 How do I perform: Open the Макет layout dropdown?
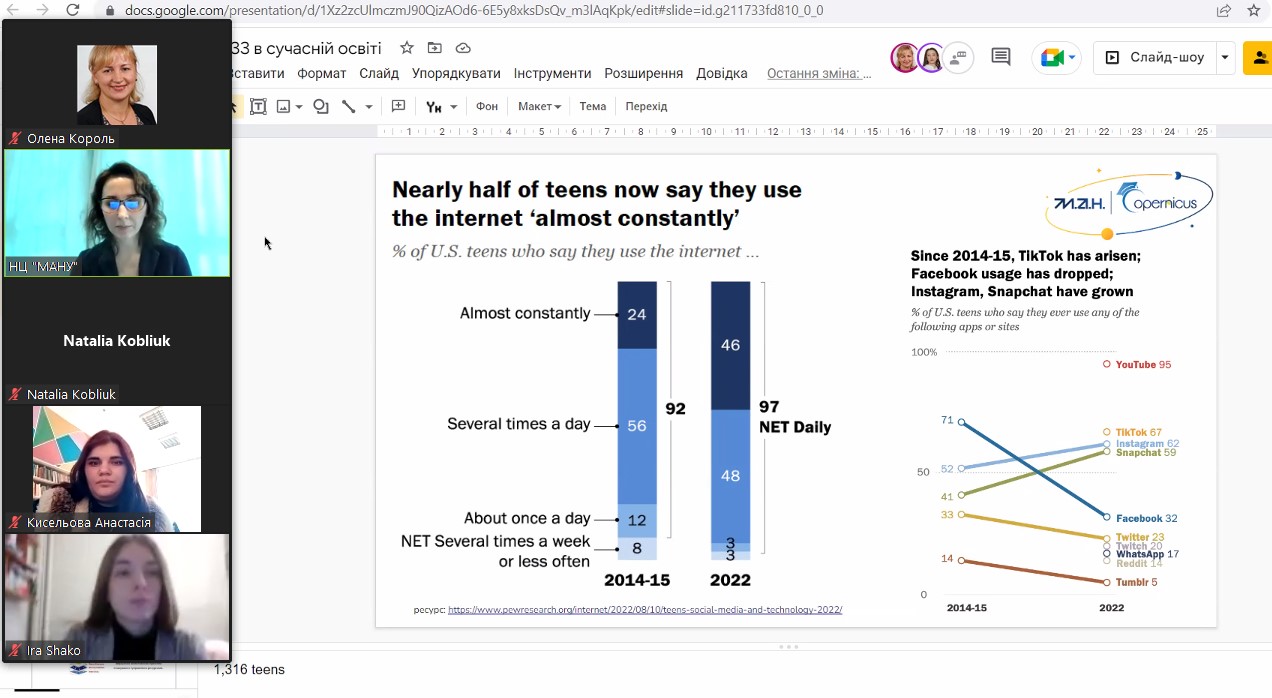click(539, 106)
